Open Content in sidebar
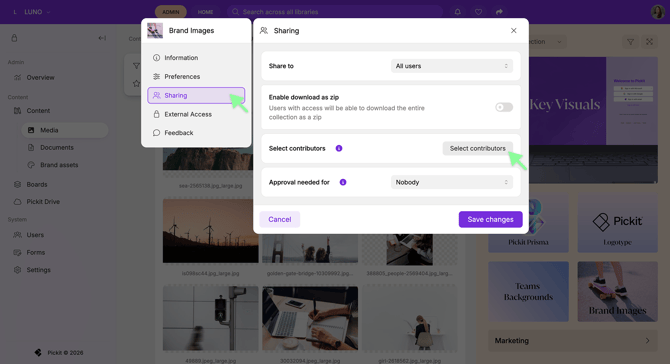This screenshot has width=670, height=364. 38,111
